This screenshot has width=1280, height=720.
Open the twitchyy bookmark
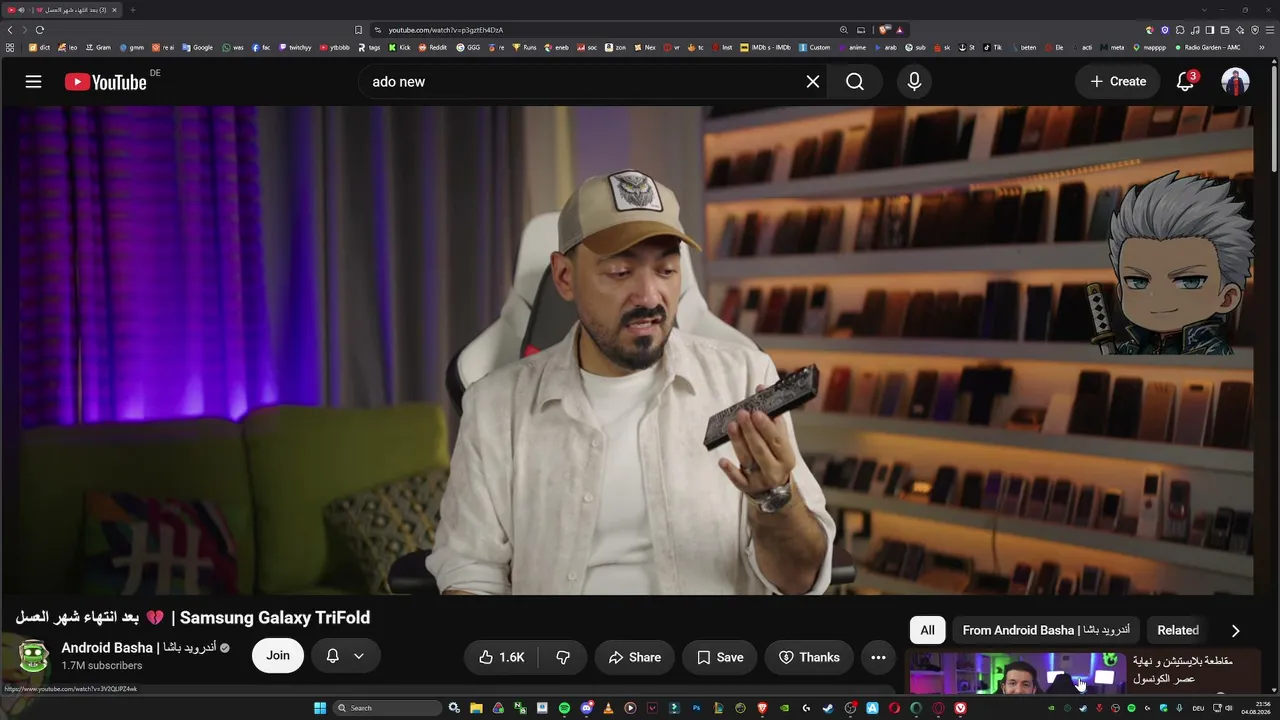295,47
